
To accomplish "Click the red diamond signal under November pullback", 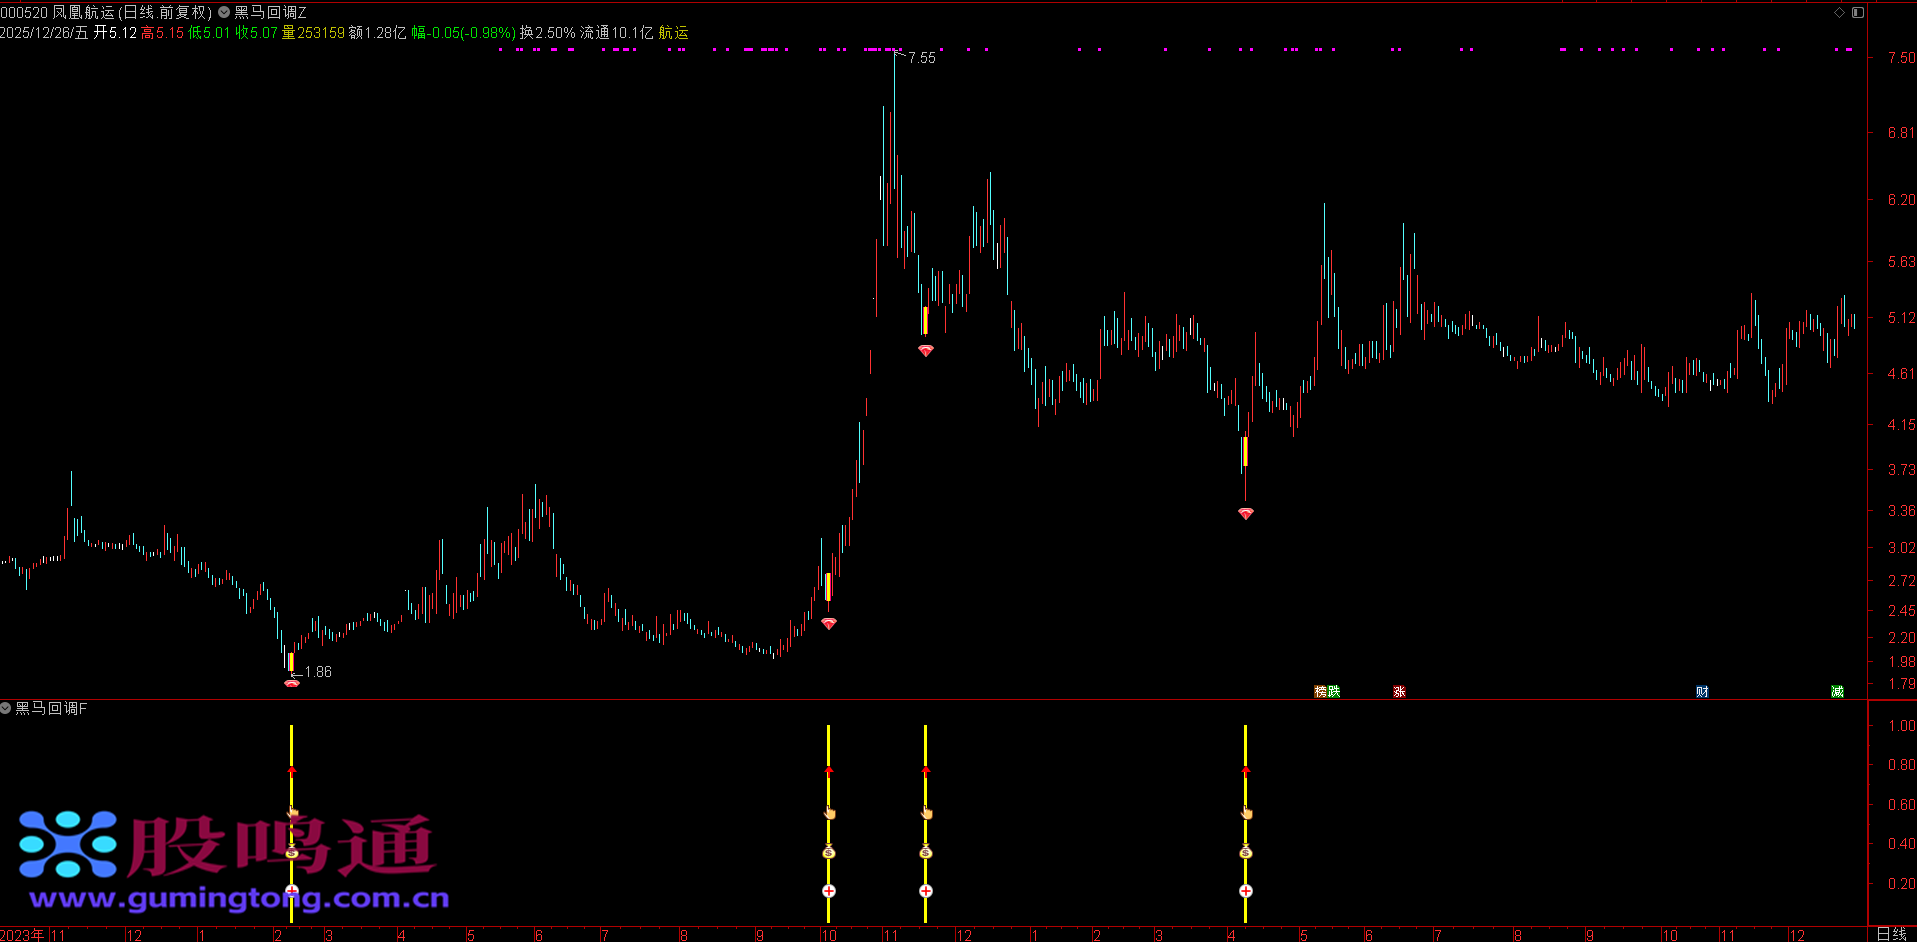I will [x=925, y=351].
